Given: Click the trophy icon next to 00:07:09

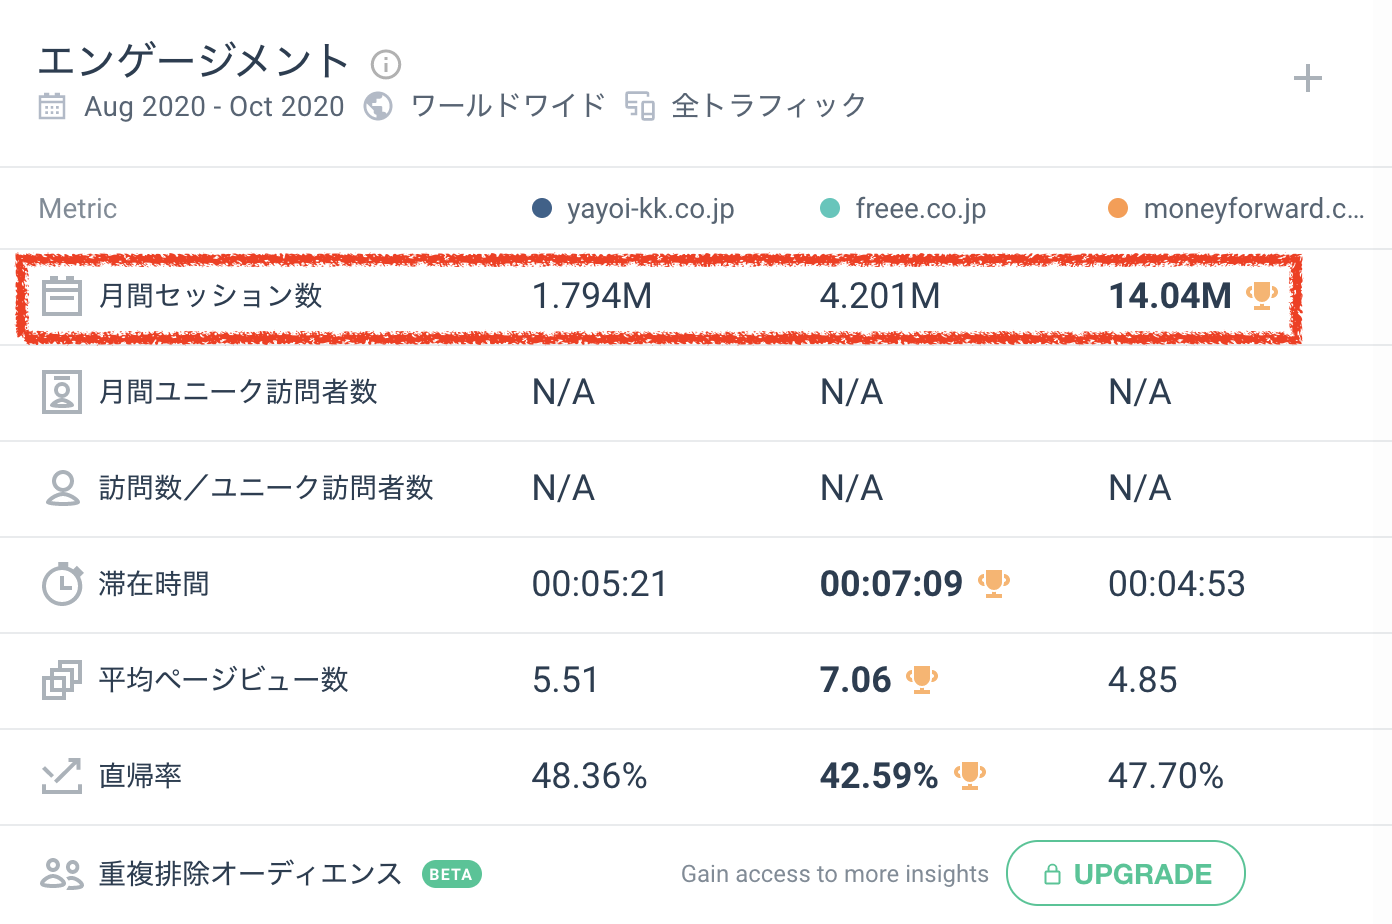Looking at the screenshot, I should [994, 583].
